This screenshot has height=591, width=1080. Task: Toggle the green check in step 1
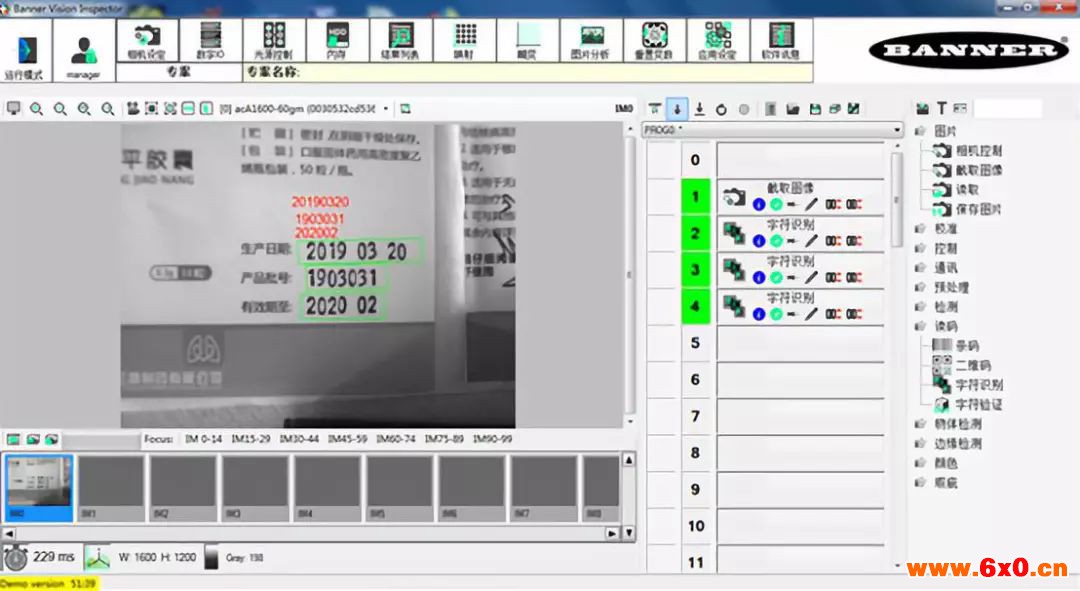(776, 204)
